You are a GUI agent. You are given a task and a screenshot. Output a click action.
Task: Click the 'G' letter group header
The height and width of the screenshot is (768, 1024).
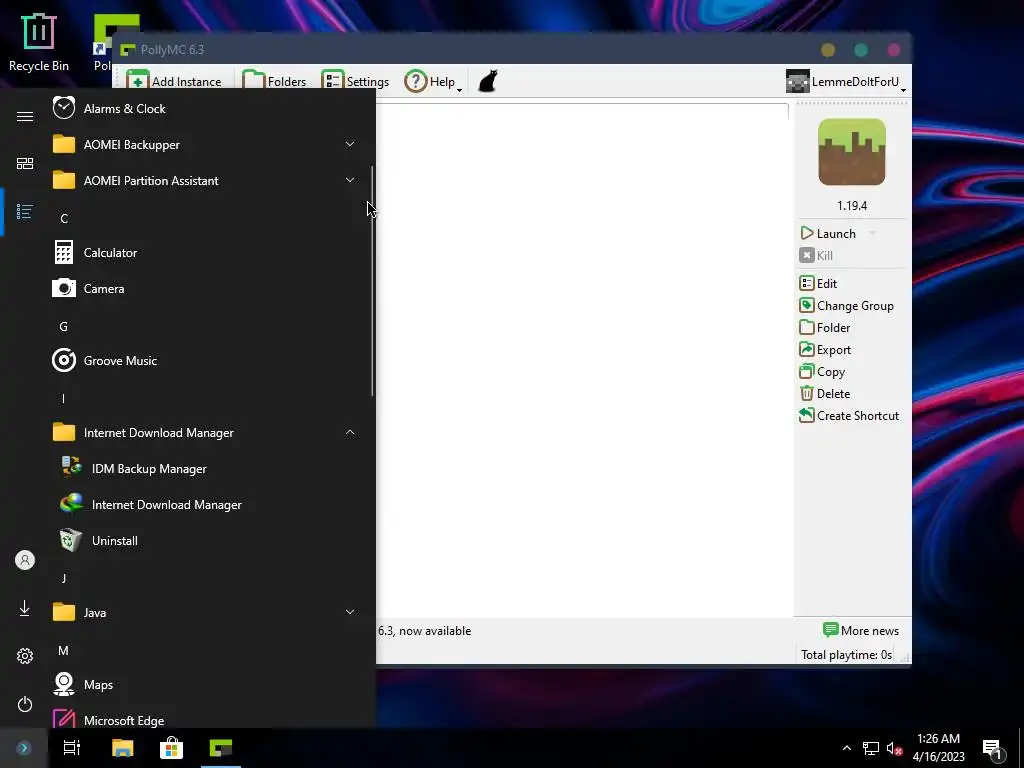[63, 326]
